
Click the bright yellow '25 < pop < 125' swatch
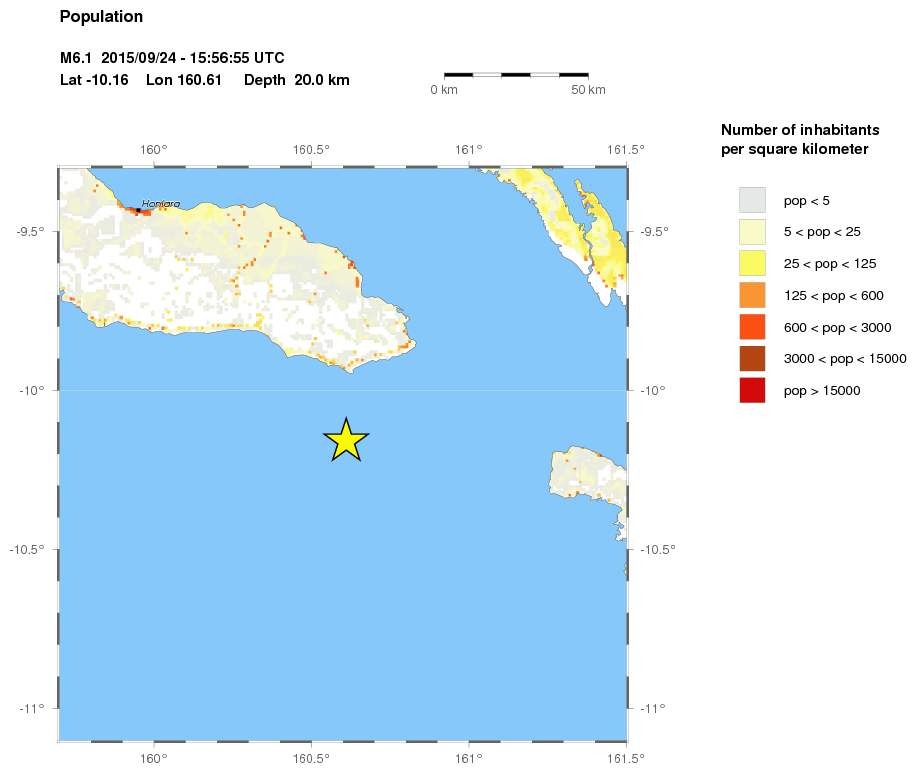(752, 264)
